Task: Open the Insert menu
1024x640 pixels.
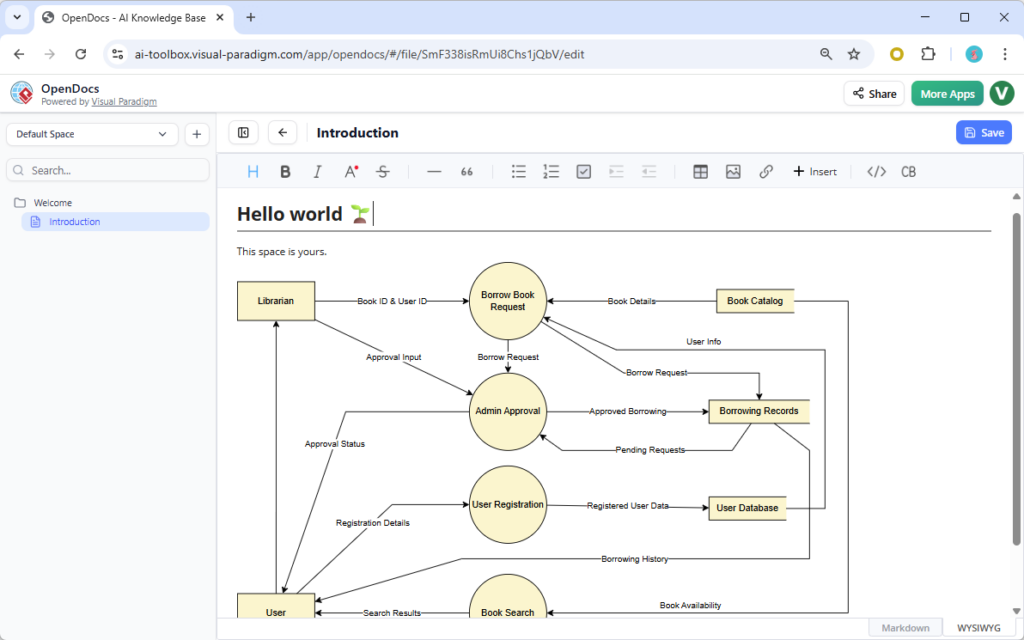Action: pos(815,171)
